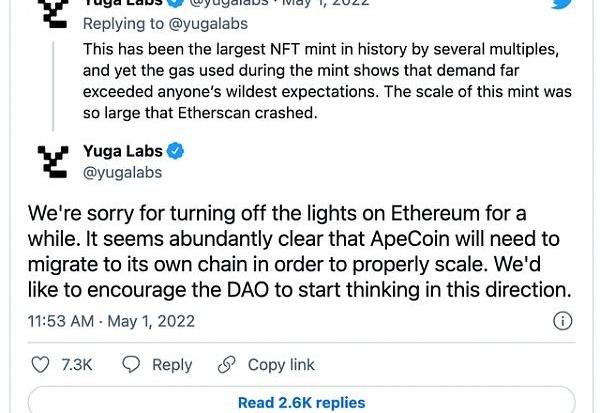The height and width of the screenshot is (413, 600).
Task: Click the Reply text label
Action: 172,365
